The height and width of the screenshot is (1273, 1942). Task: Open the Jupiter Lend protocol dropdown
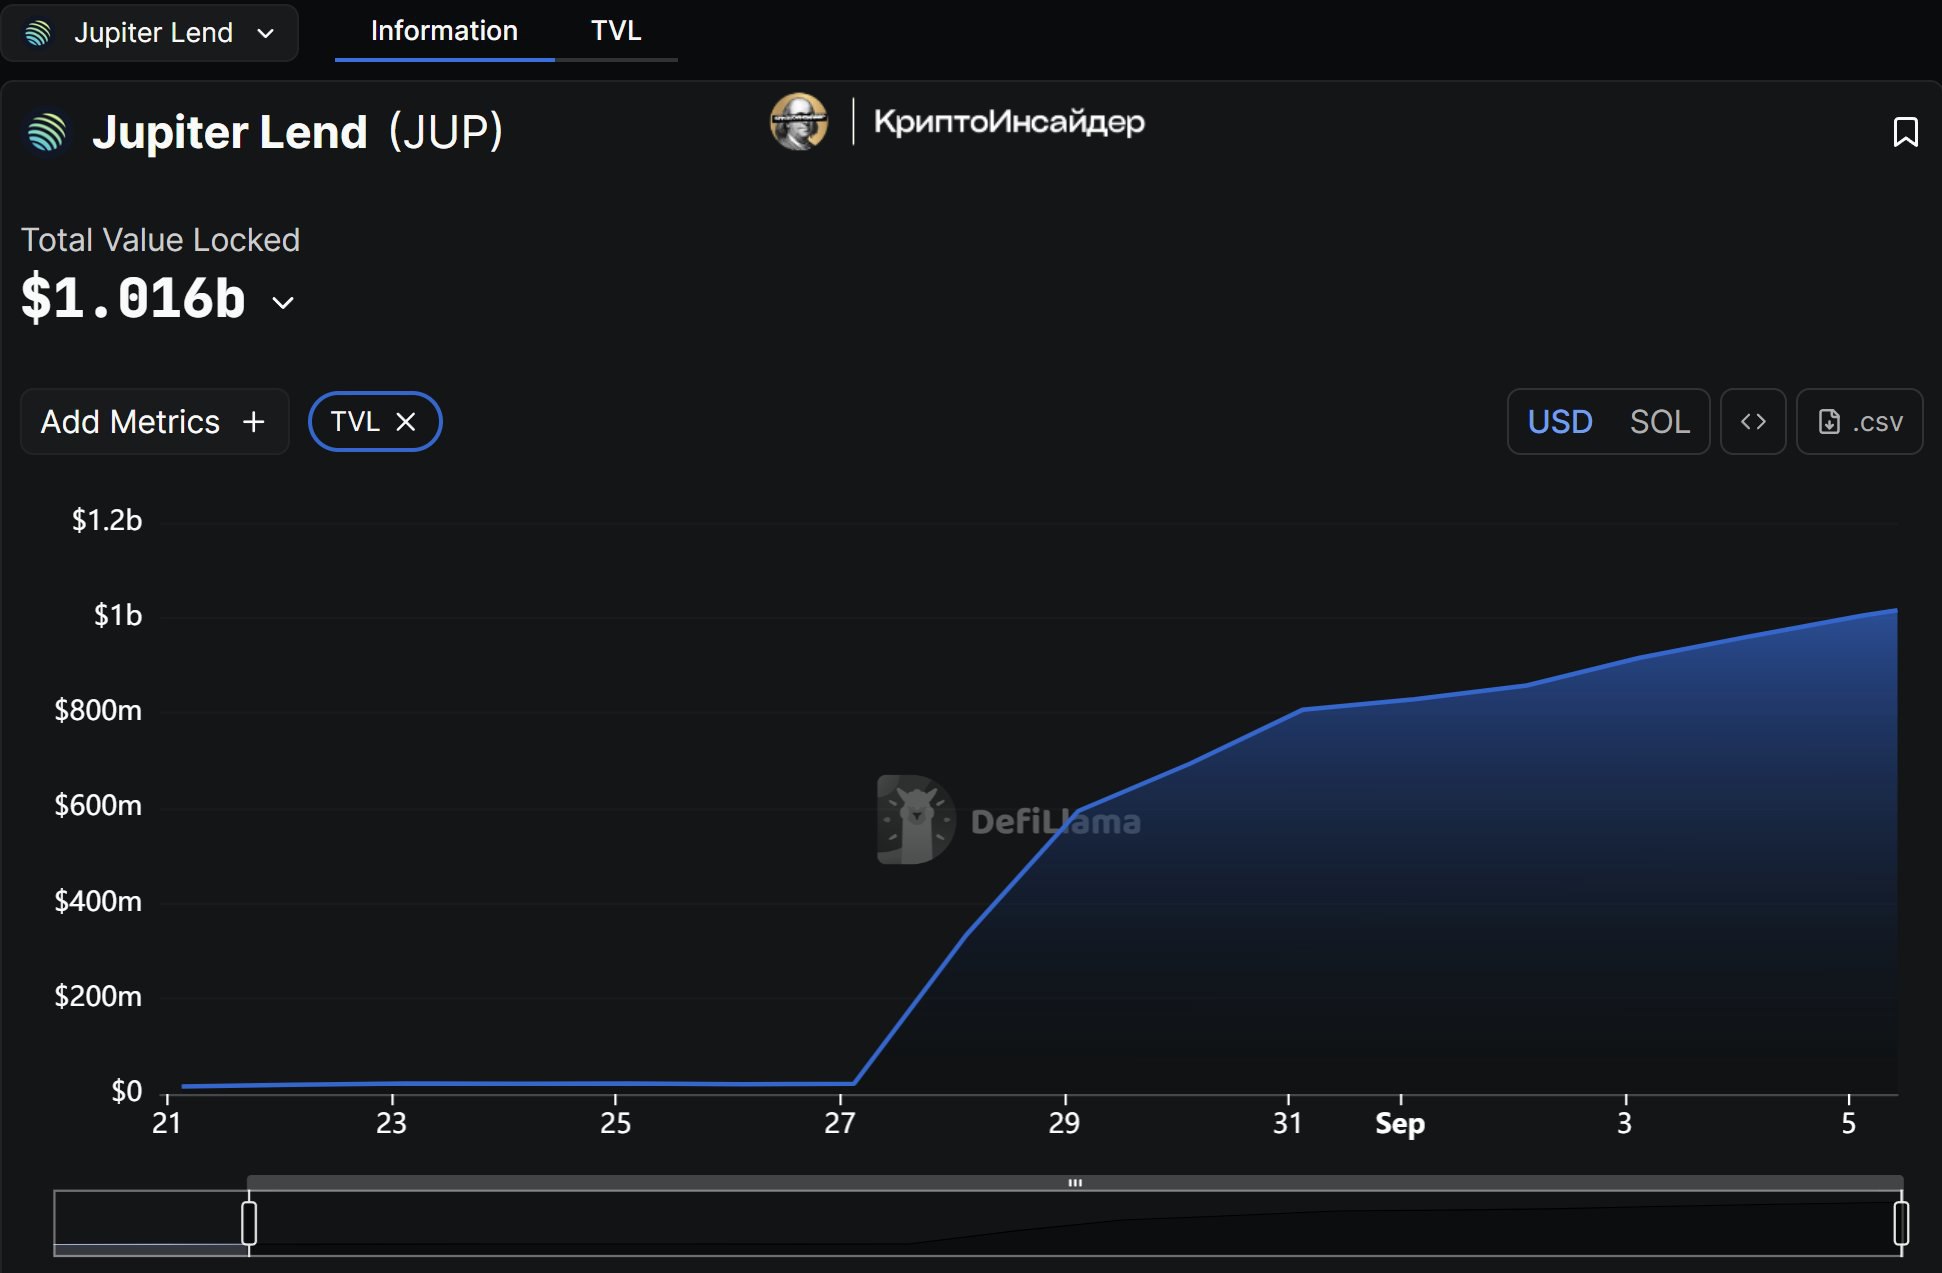coord(150,33)
